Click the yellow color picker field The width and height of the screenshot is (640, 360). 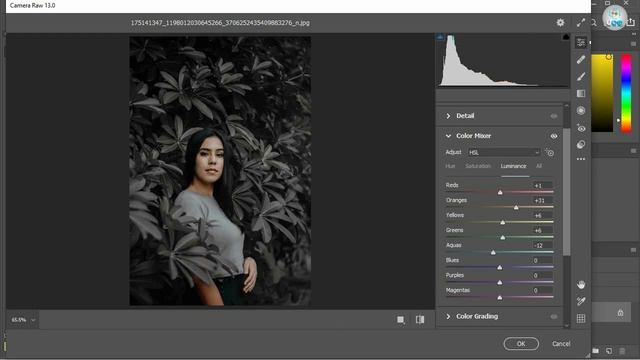click(x=602, y=93)
